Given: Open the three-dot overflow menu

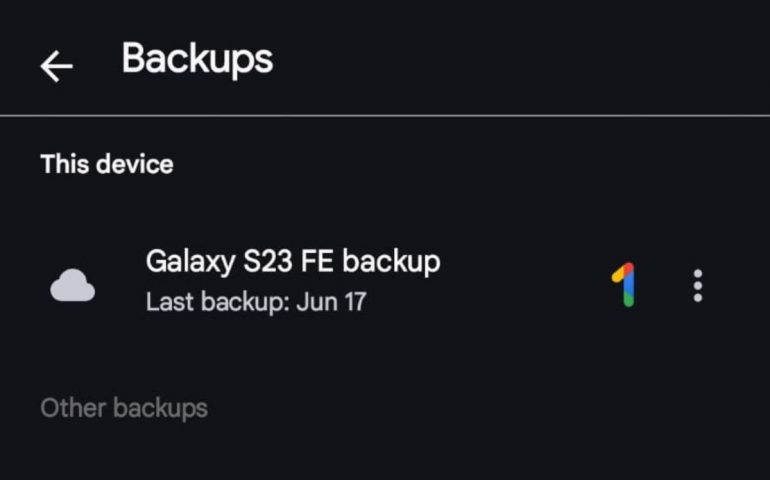Looking at the screenshot, I should pyautogui.click(x=698, y=286).
